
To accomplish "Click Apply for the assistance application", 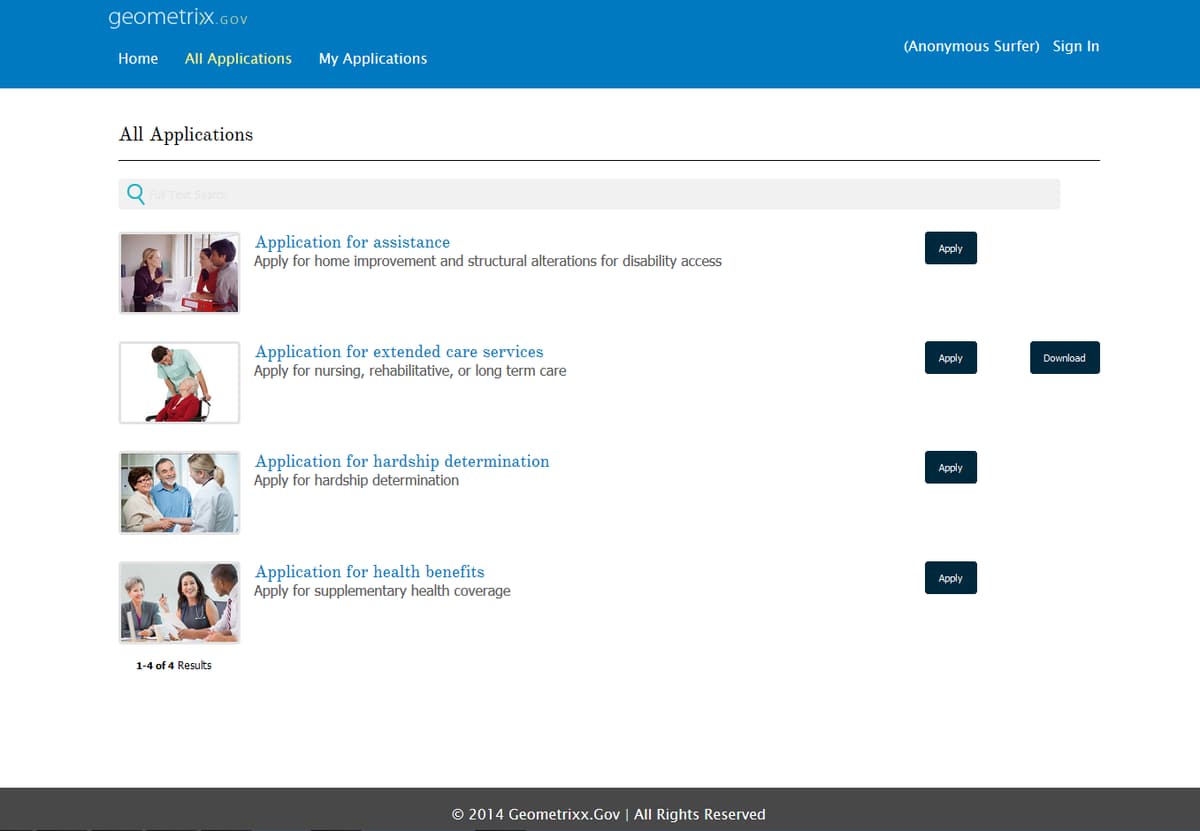I will (950, 248).
